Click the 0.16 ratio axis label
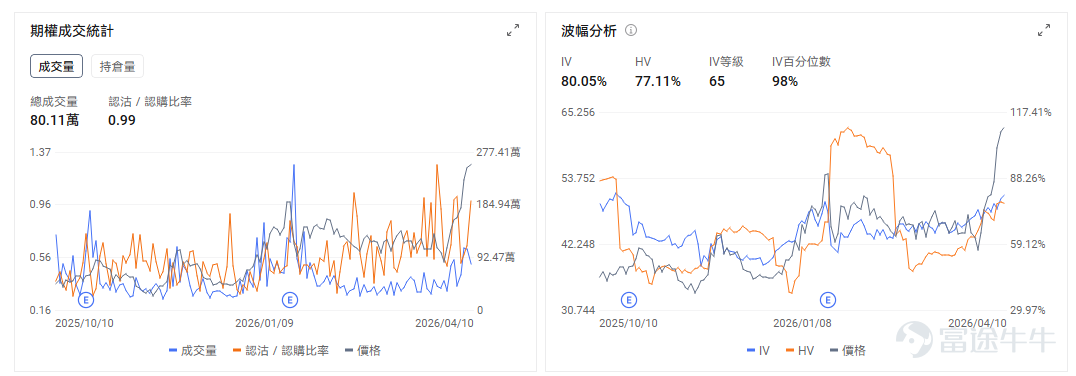Image resolution: width=1076 pixels, height=376 pixels. 40,310
